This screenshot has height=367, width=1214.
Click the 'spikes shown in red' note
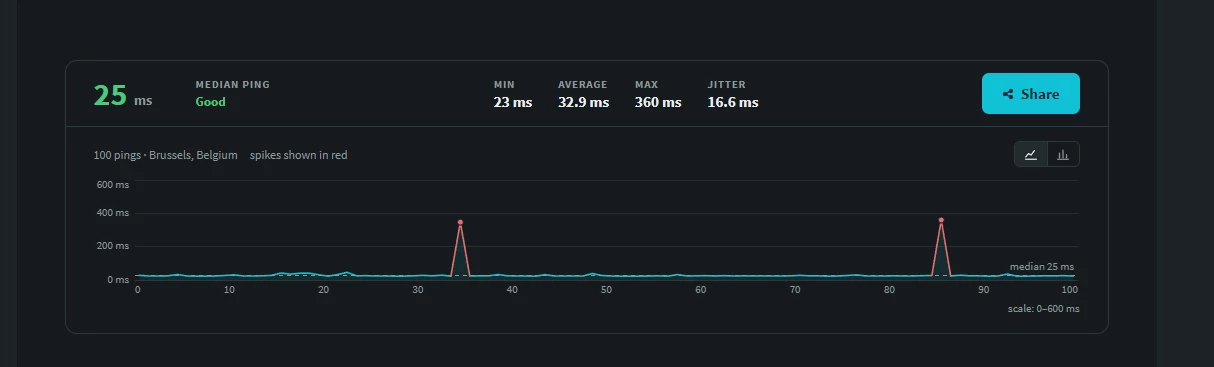299,155
